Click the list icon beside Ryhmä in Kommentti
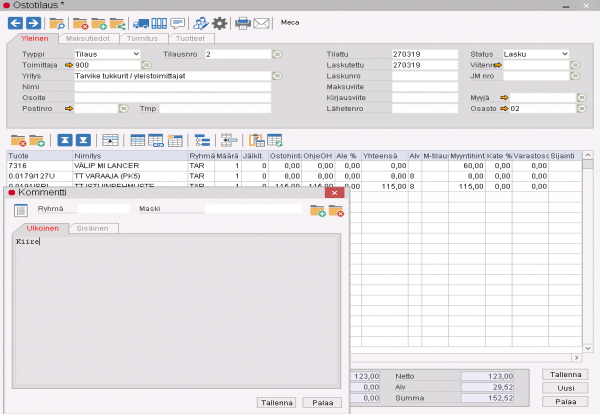The width and height of the screenshot is (600, 414). (x=21, y=210)
